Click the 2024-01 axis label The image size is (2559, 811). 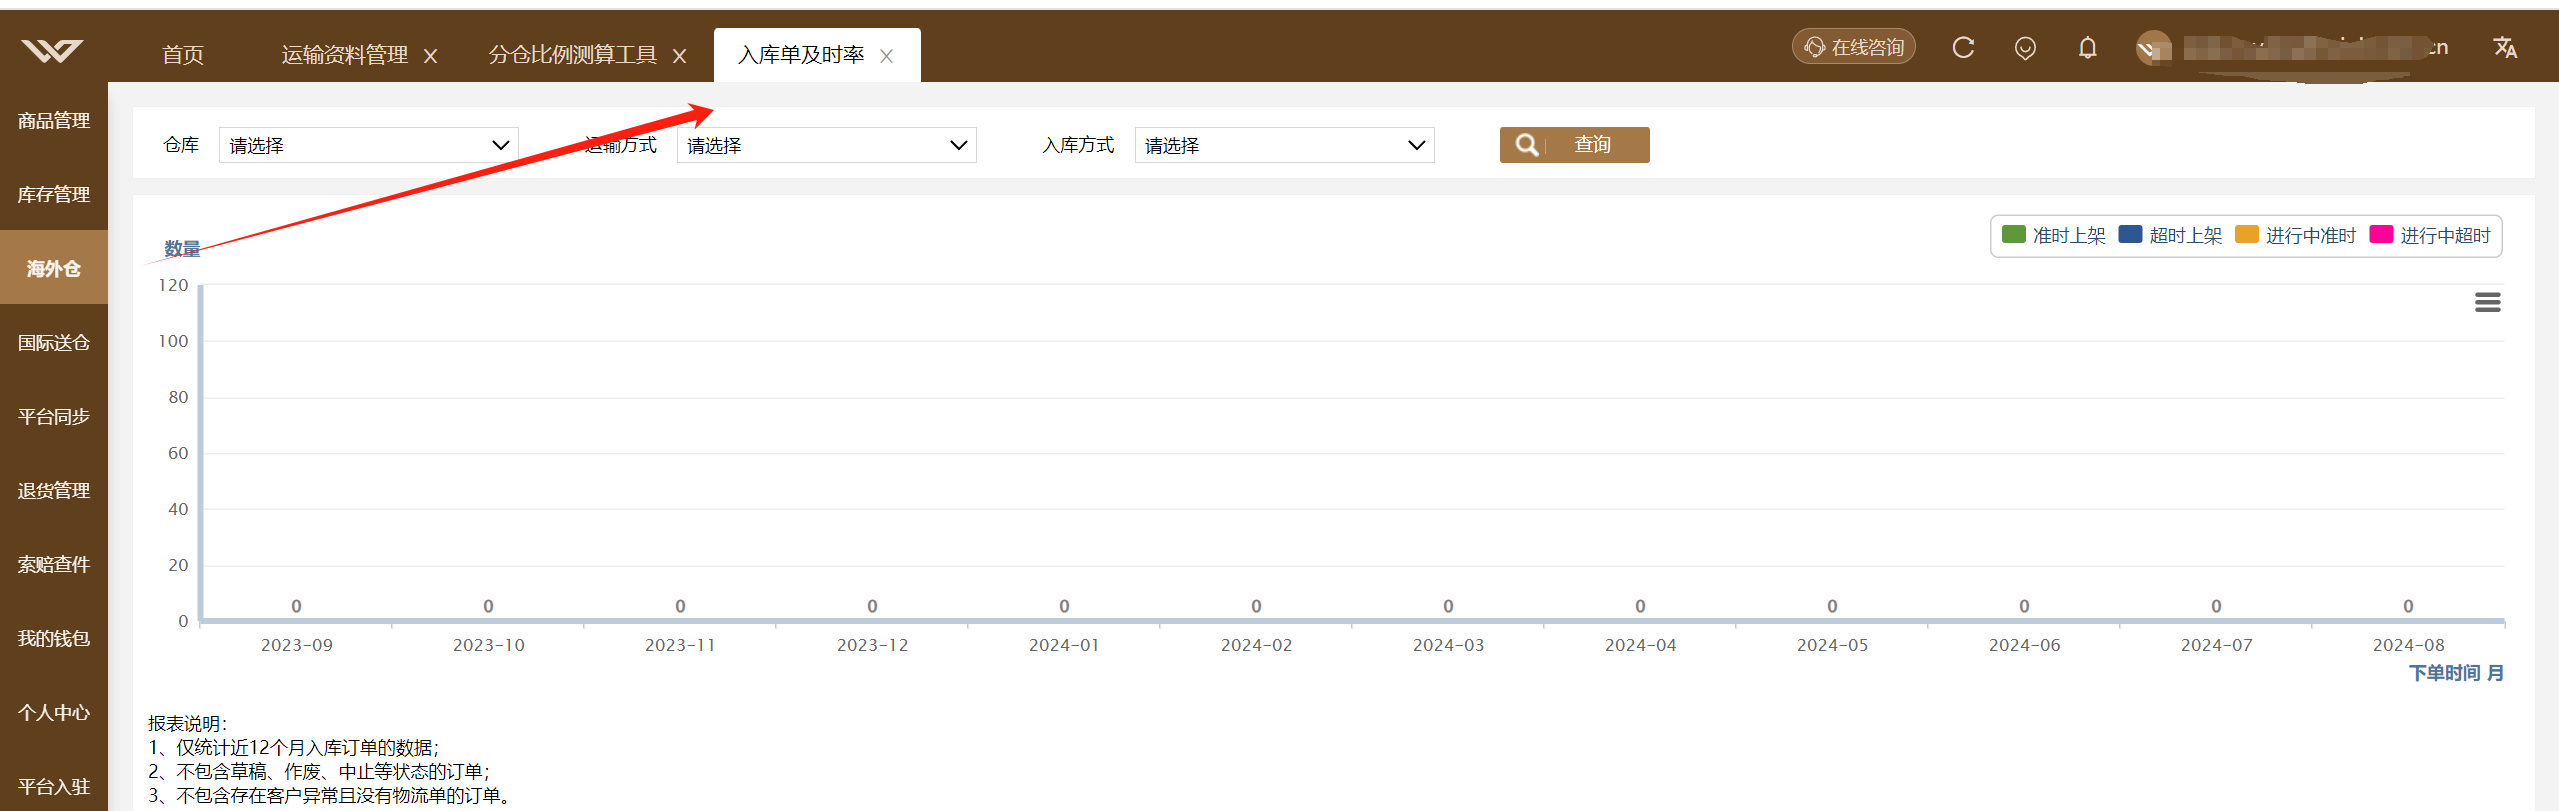[1064, 645]
